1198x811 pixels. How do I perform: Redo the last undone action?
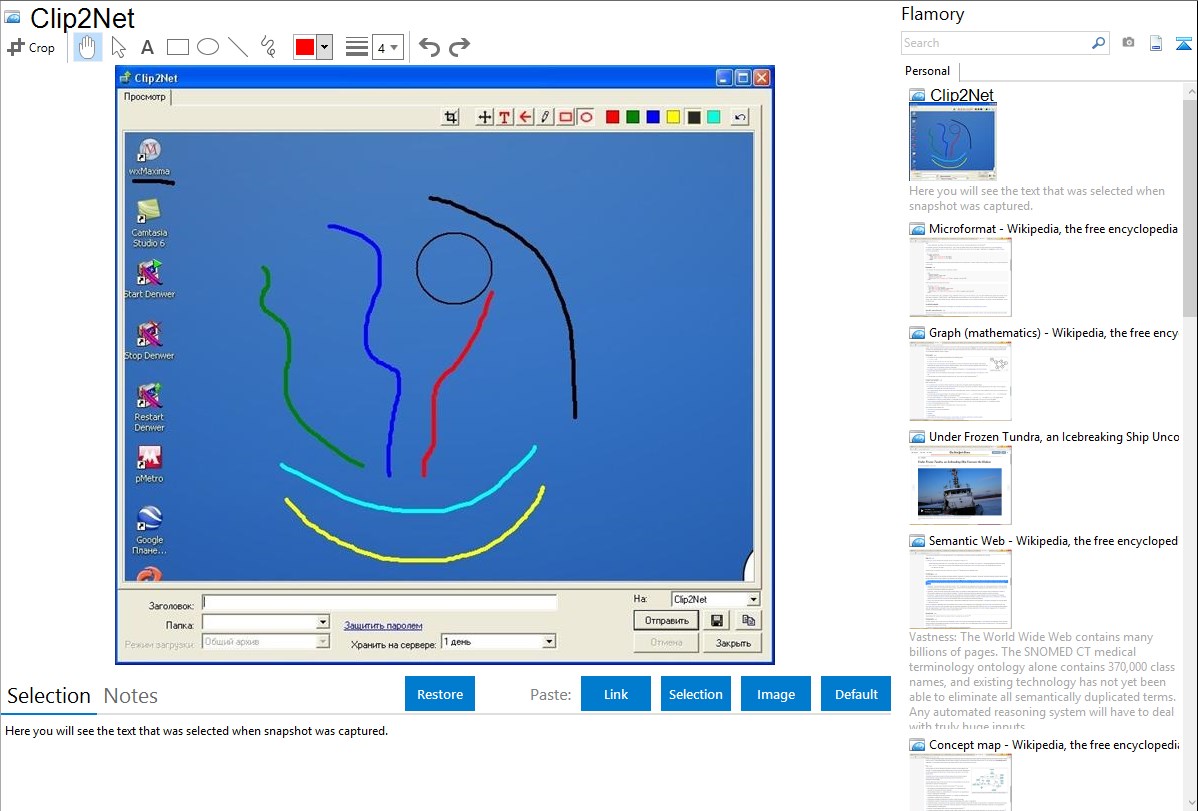[x=459, y=47]
